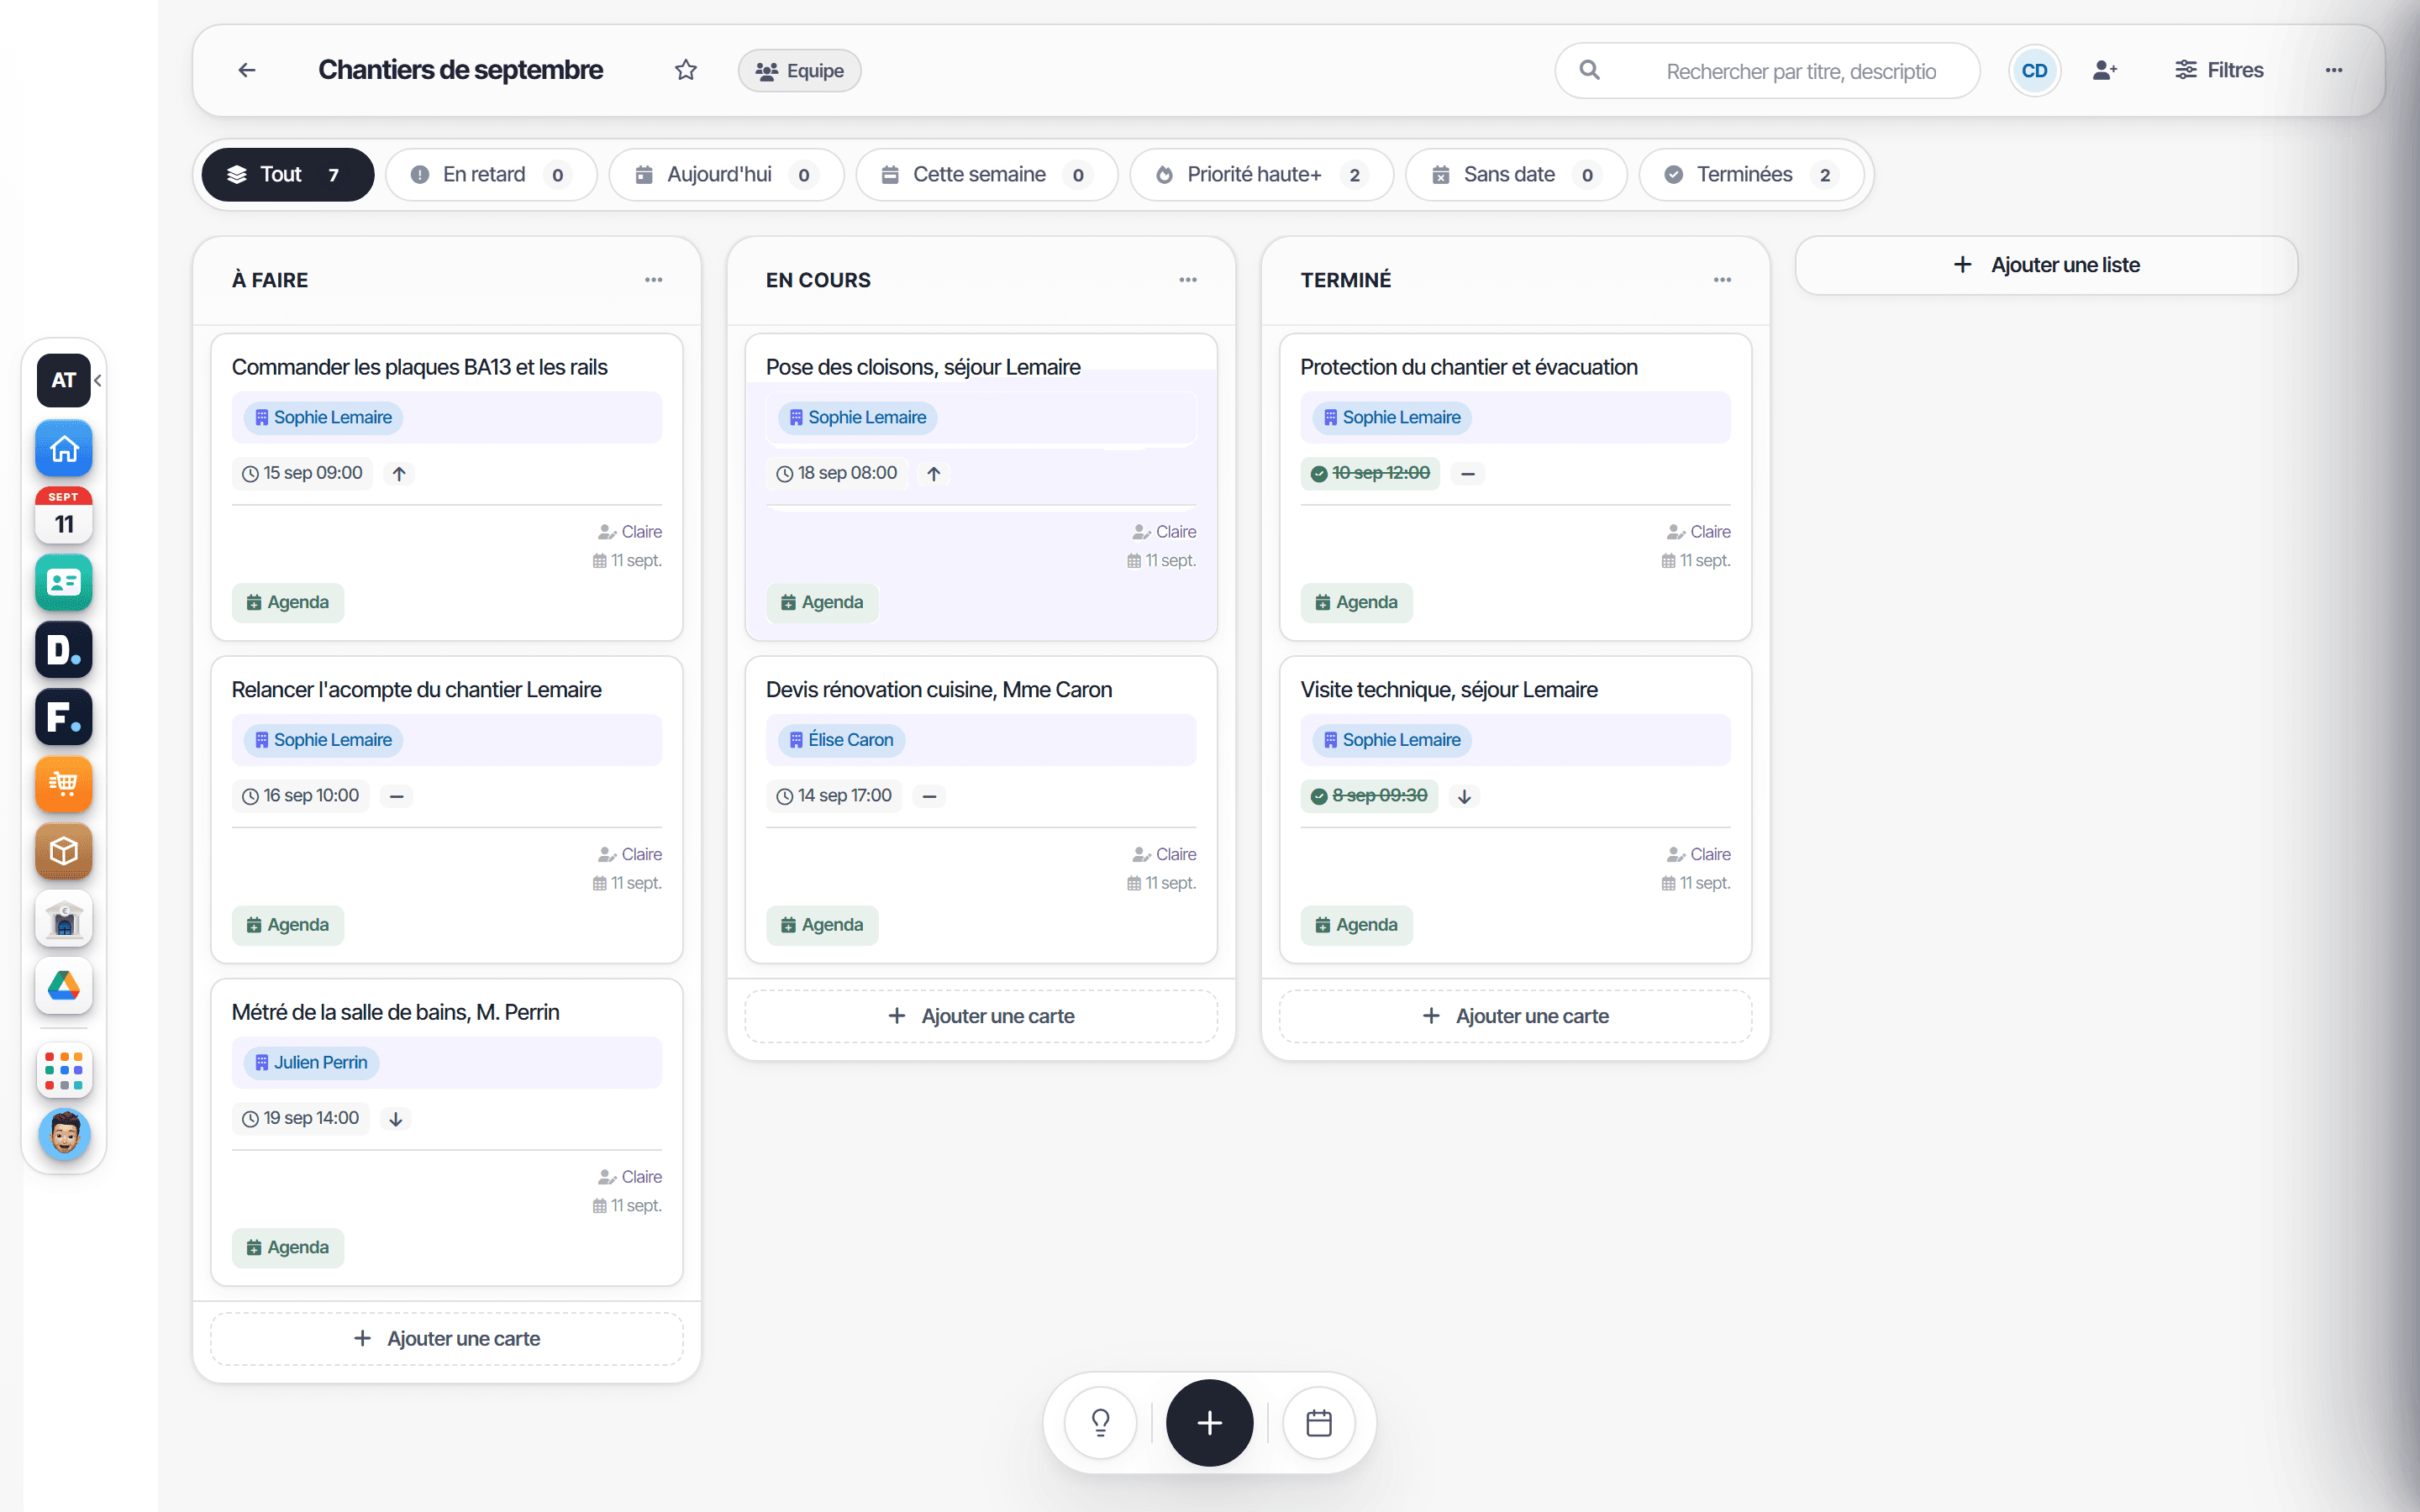Open the home app in sidebar
Image resolution: width=2420 pixels, height=1512 pixels.
coord(64,449)
